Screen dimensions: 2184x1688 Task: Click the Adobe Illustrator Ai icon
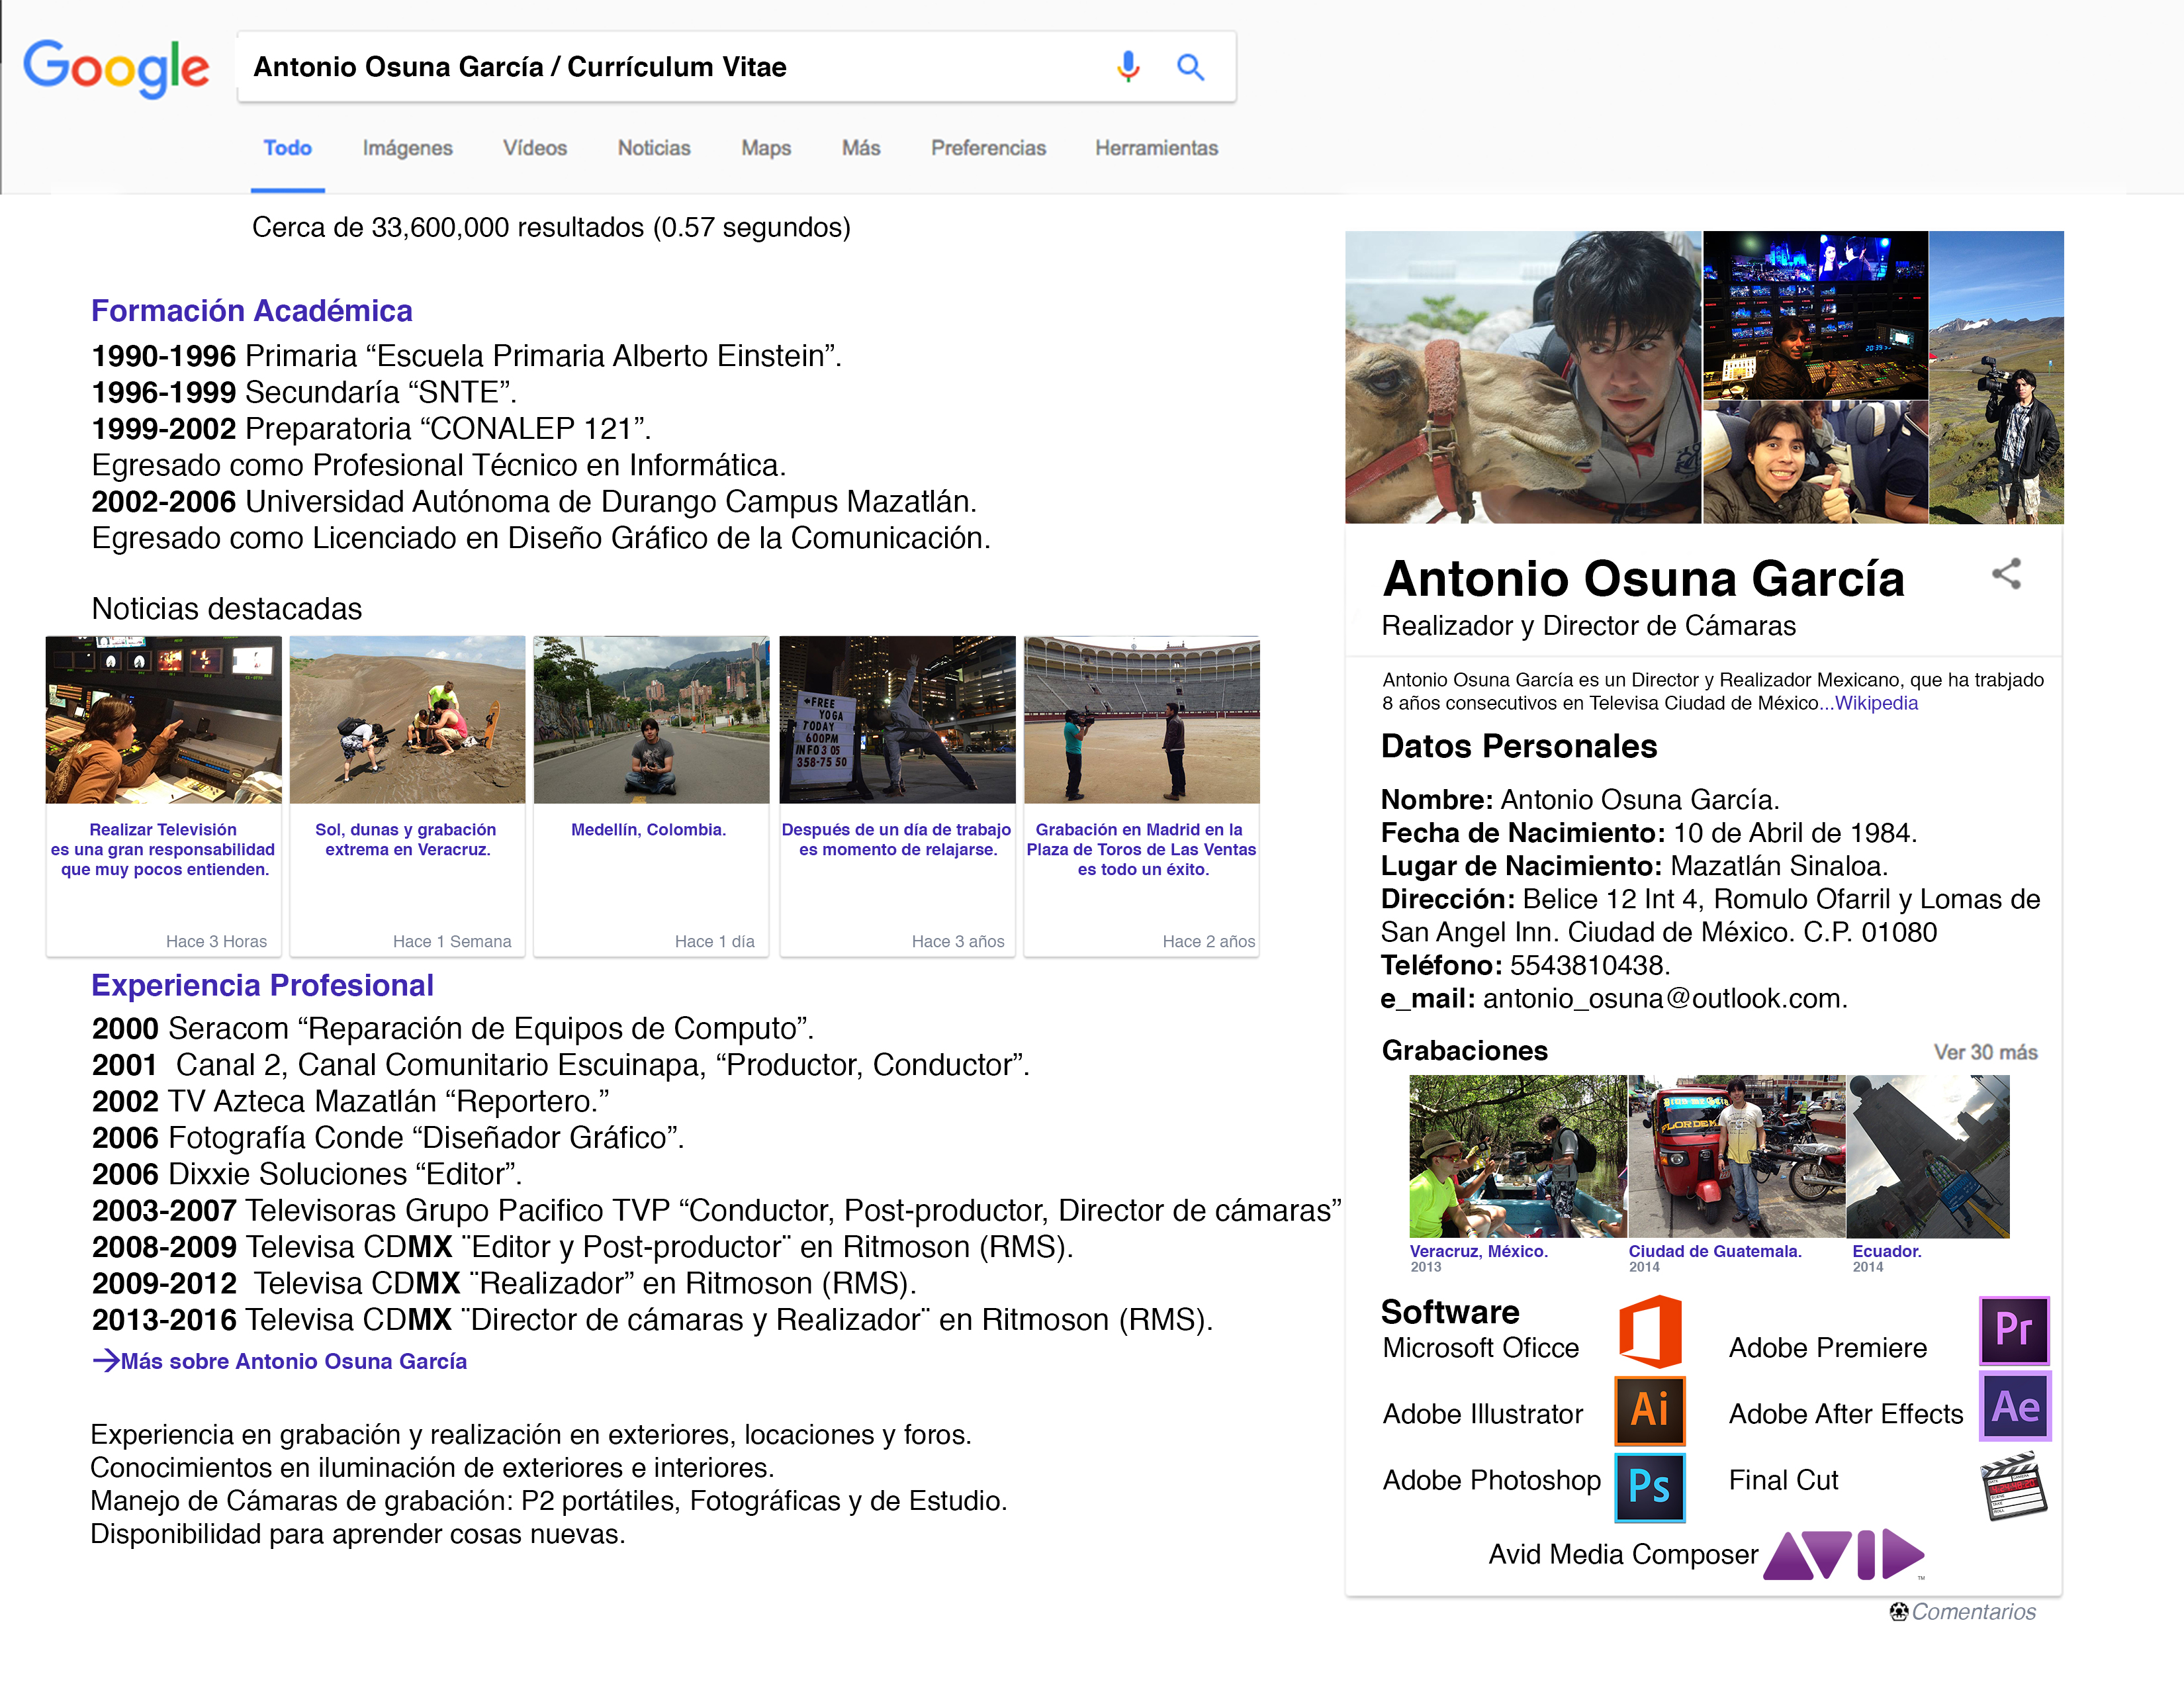pyautogui.click(x=1650, y=1410)
